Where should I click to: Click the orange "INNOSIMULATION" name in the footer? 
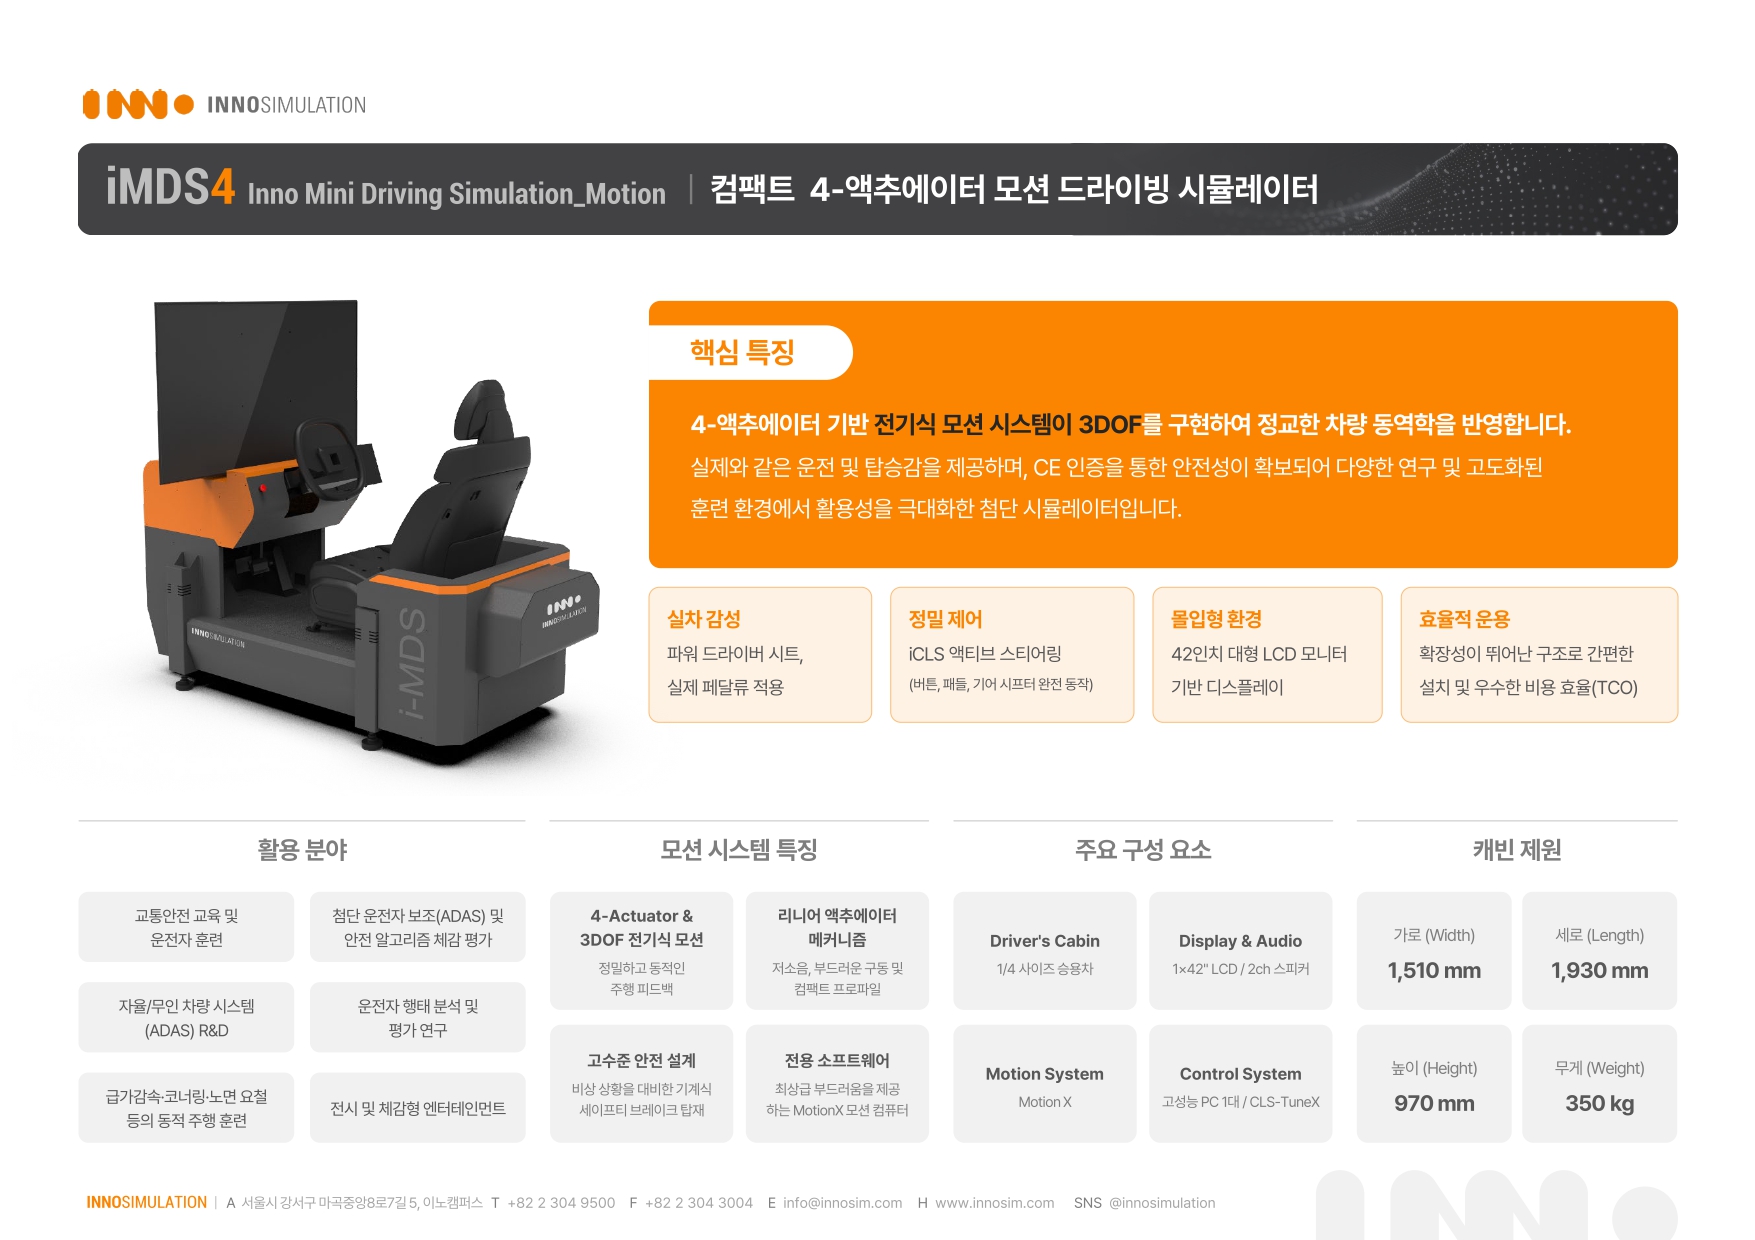147,1202
